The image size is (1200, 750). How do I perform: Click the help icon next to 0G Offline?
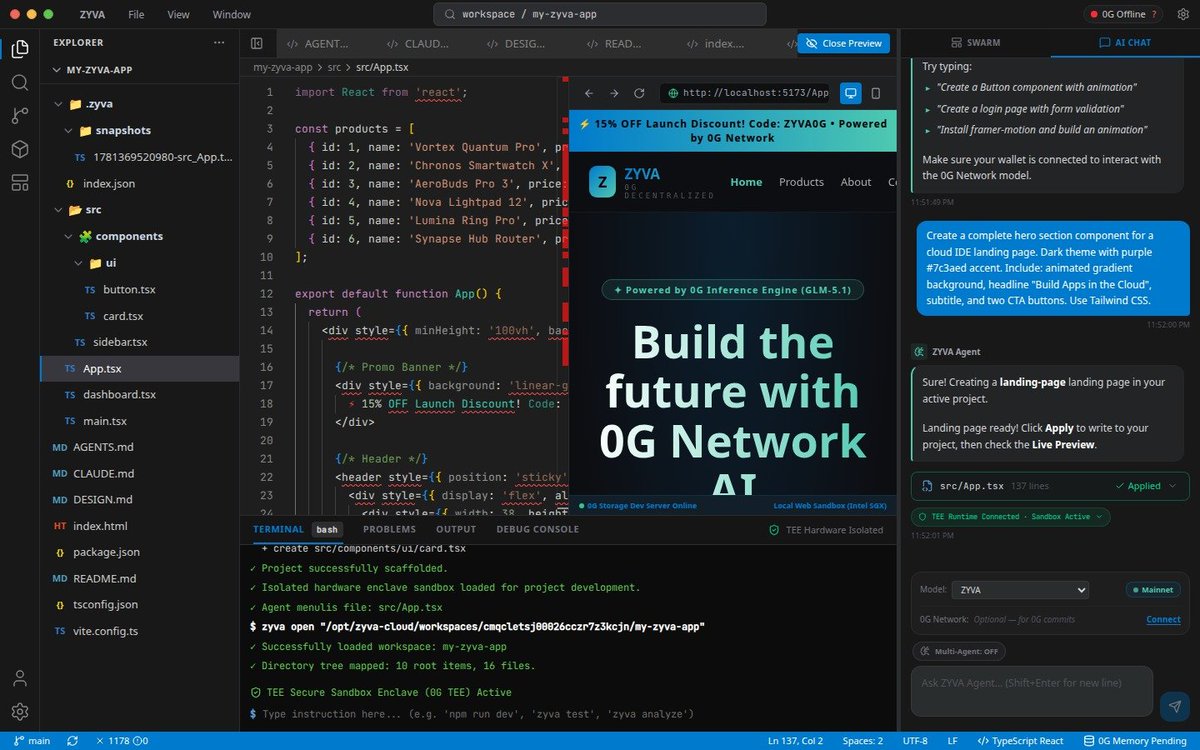point(1155,14)
